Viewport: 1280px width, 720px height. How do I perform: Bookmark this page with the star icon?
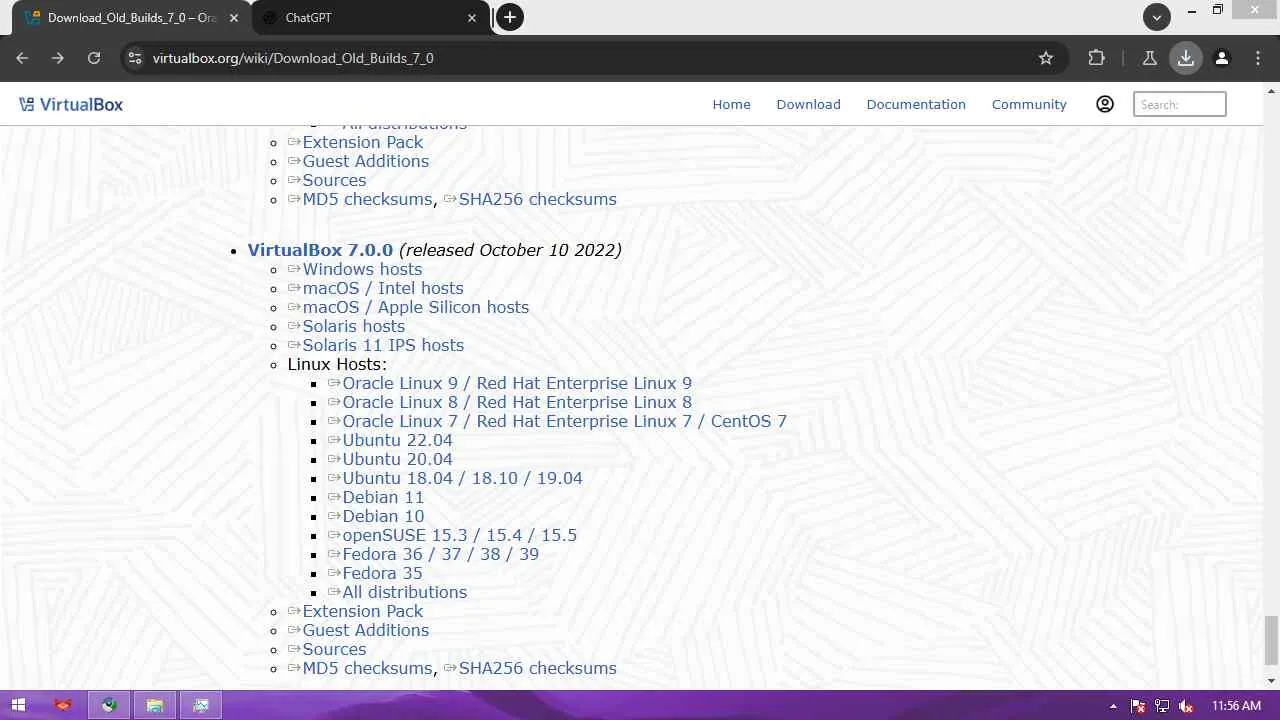[x=1046, y=58]
